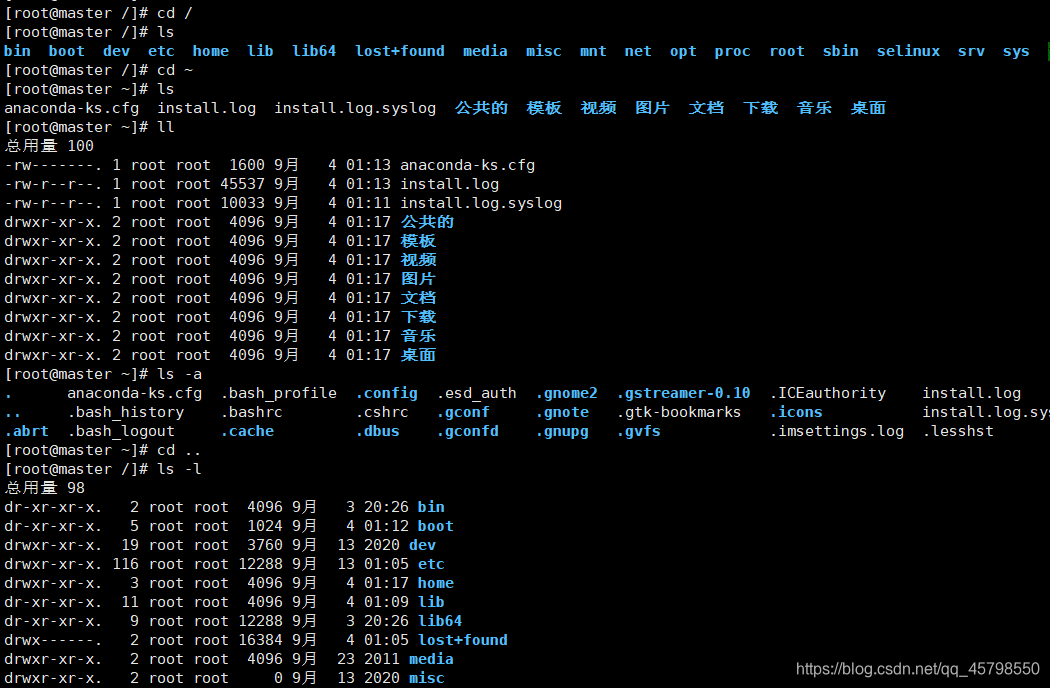1050x688 pixels.
Task: Select '.bash_profile' in the ls -a output
Action: [x=279, y=393]
